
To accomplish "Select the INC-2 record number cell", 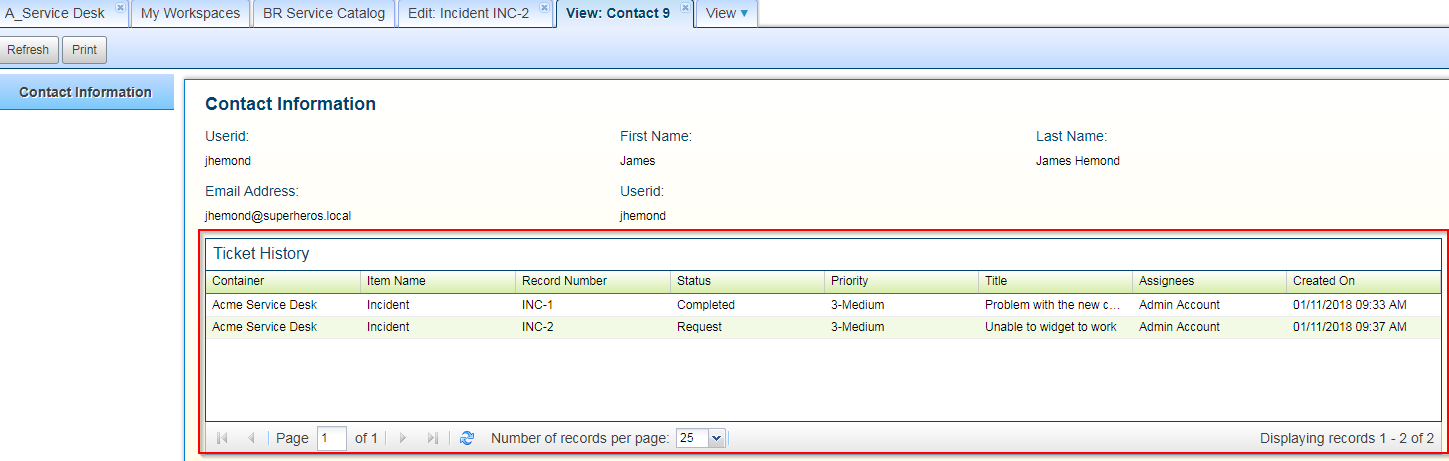I will coord(593,327).
